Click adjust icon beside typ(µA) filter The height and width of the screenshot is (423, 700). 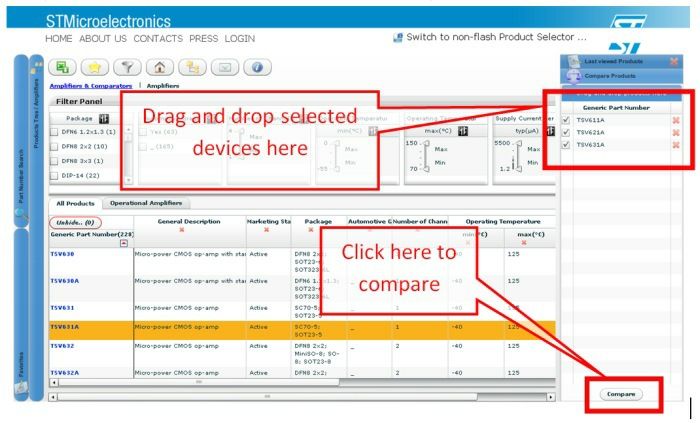click(x=550, y=131)
